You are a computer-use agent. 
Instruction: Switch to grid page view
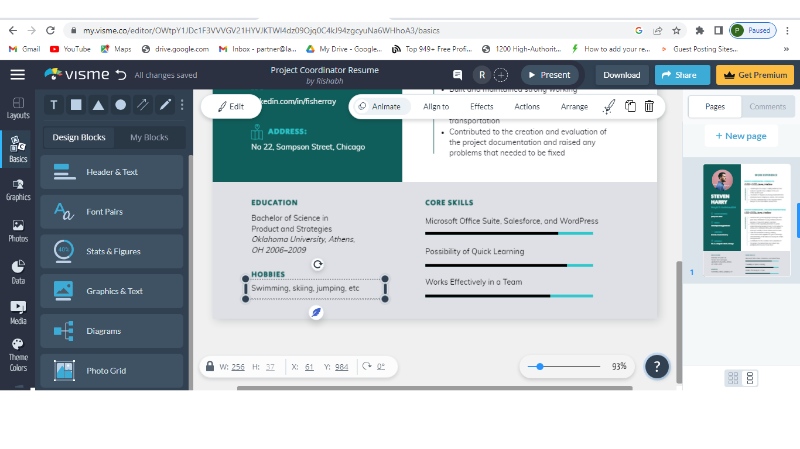(733, 377)
